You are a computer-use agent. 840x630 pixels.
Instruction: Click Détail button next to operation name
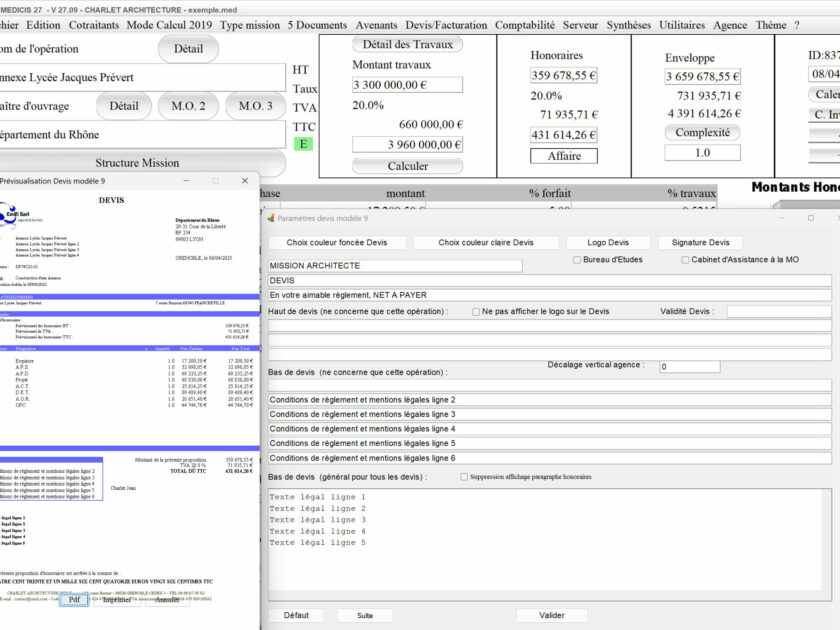188,49
